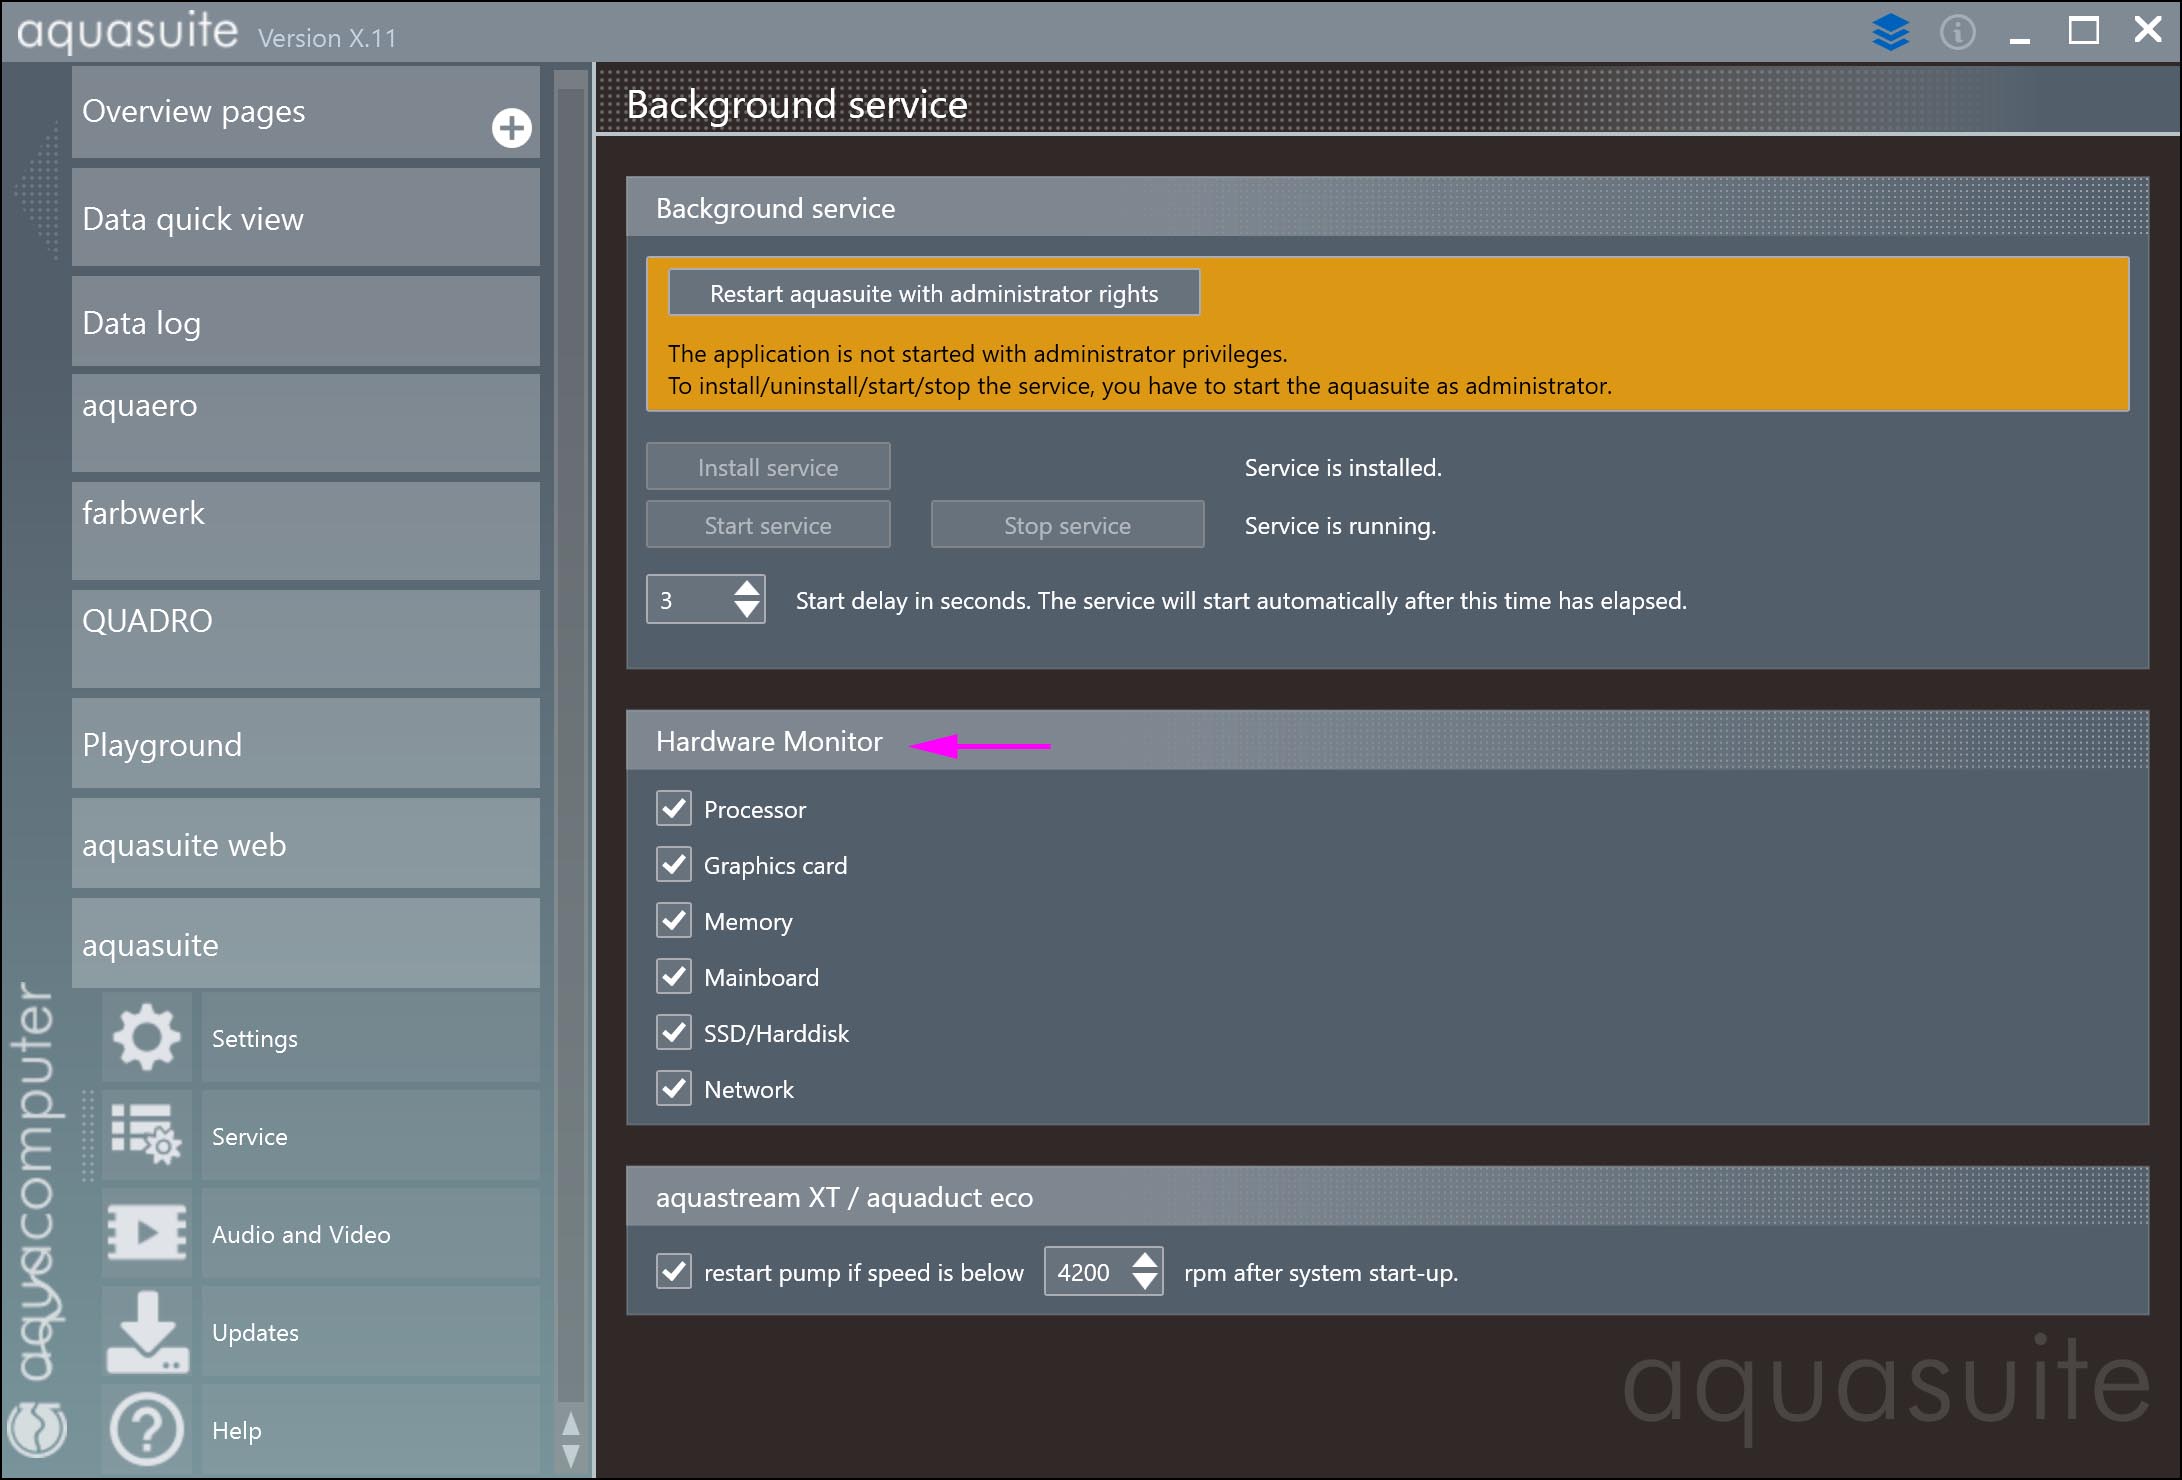The image size is (2182, 1480).
Task: Click the Service list-gear icon
Action: click(147, 1135)
